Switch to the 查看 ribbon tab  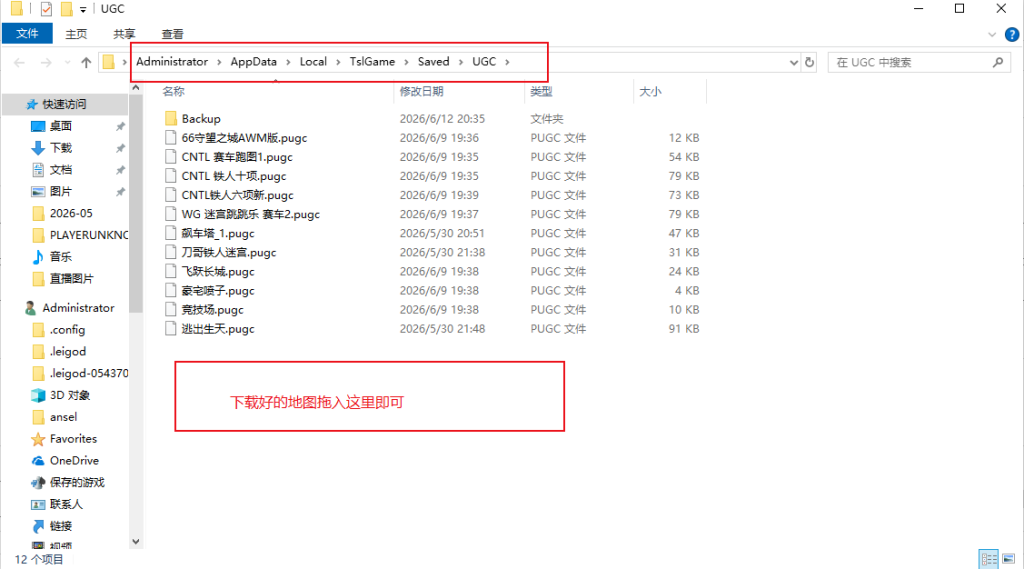[x=172, y=34]
